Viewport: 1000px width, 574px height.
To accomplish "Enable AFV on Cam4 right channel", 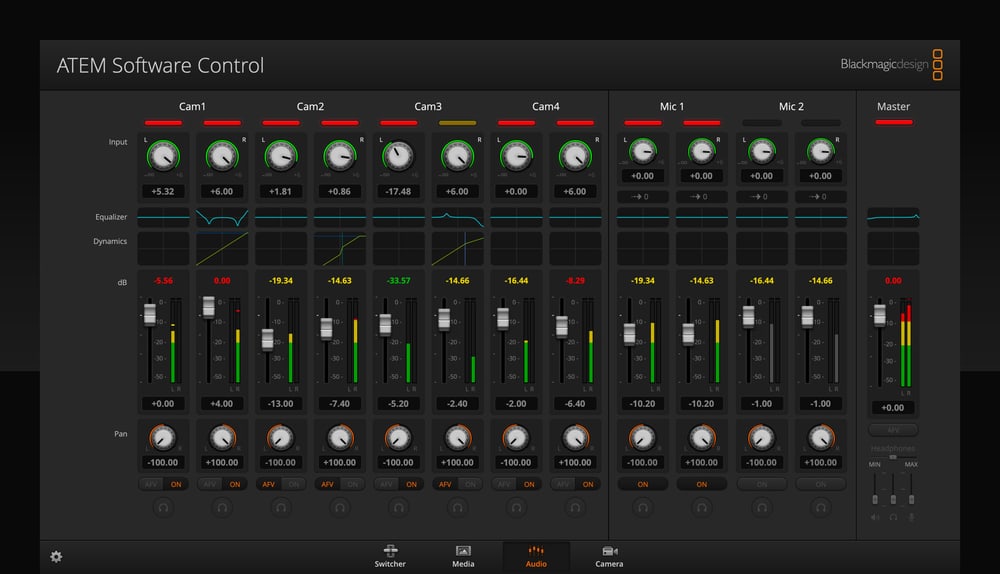I will coord(563,484).
